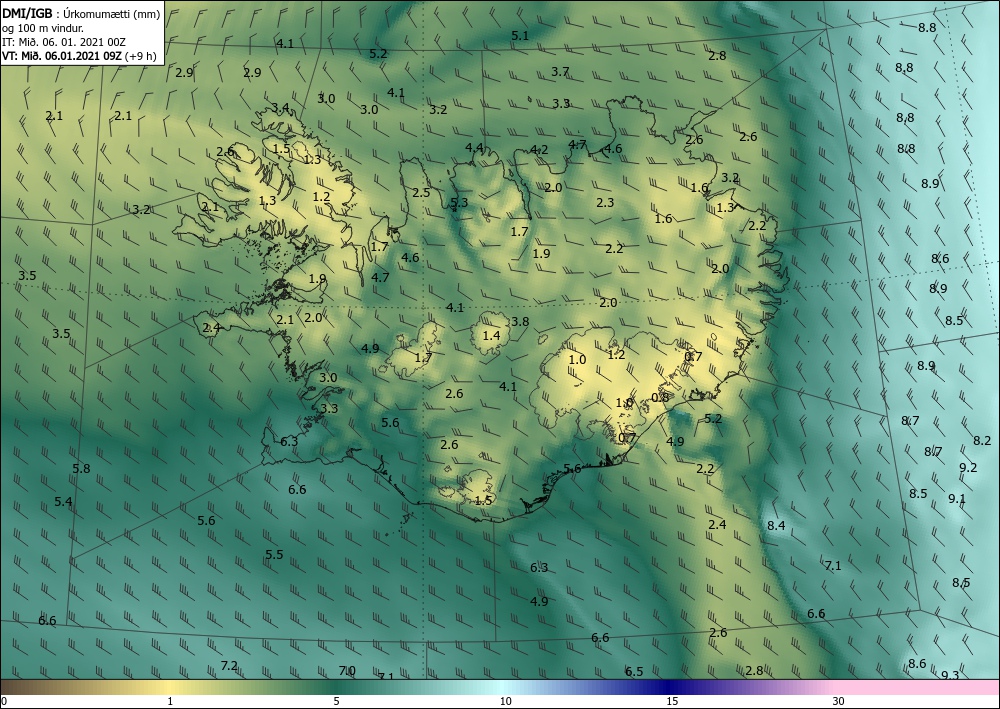Click the map value '3.8'
Viewport: 1000px width, 709px height.
tap(520, 321)
